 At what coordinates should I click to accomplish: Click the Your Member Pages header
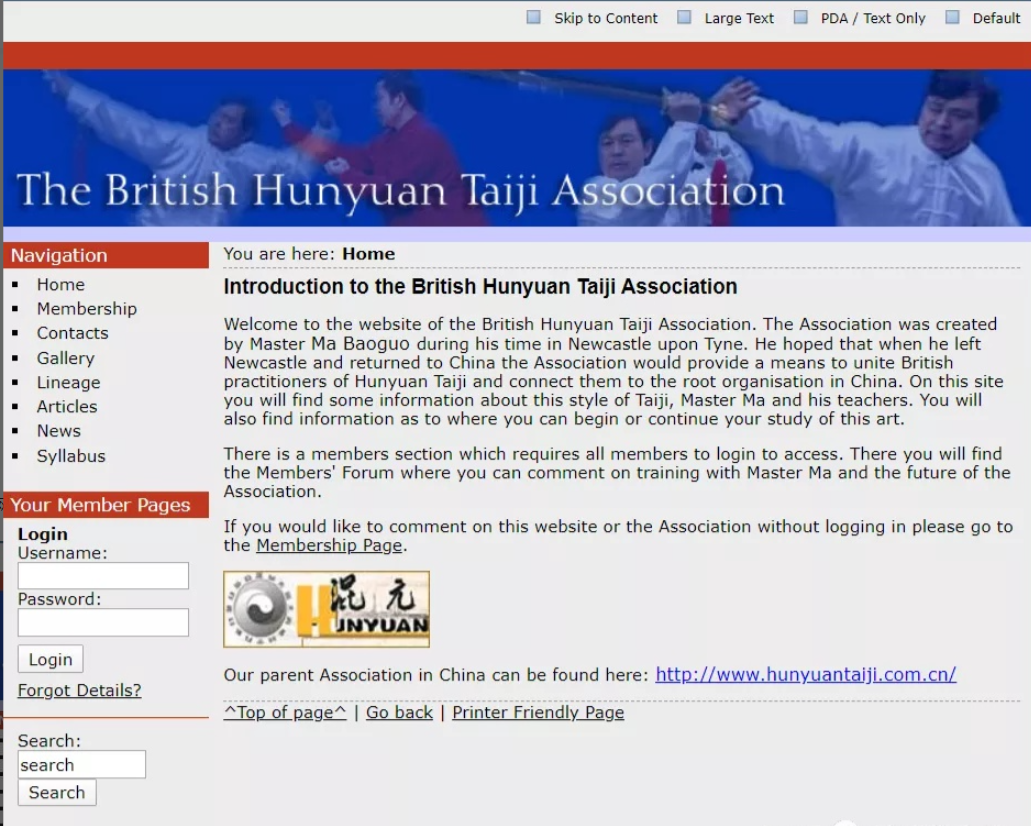(x=106, y=504)
